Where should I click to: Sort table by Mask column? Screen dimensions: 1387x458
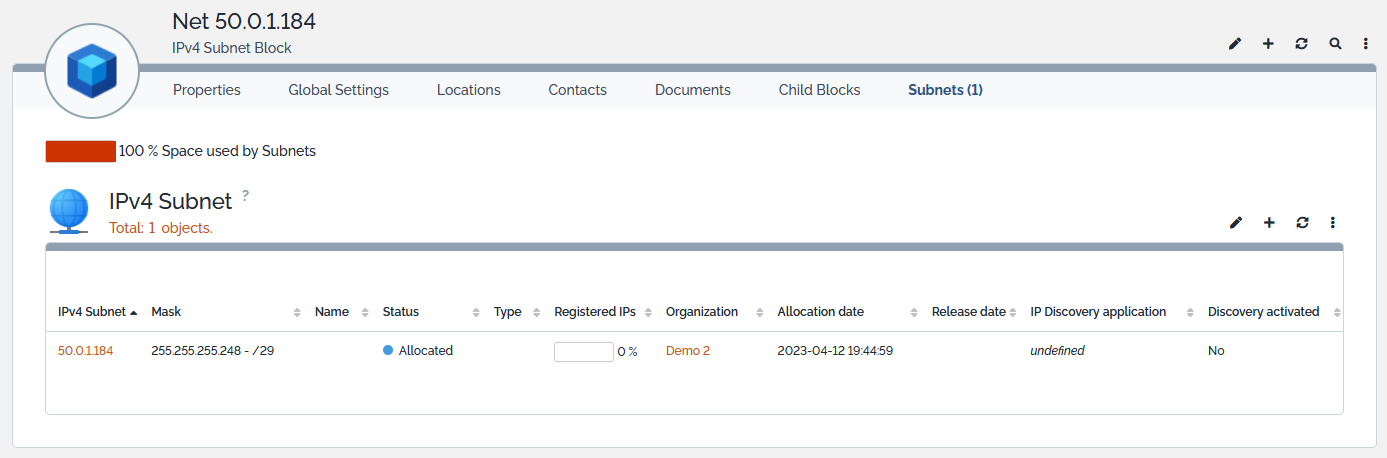click(x=166, y=312)
